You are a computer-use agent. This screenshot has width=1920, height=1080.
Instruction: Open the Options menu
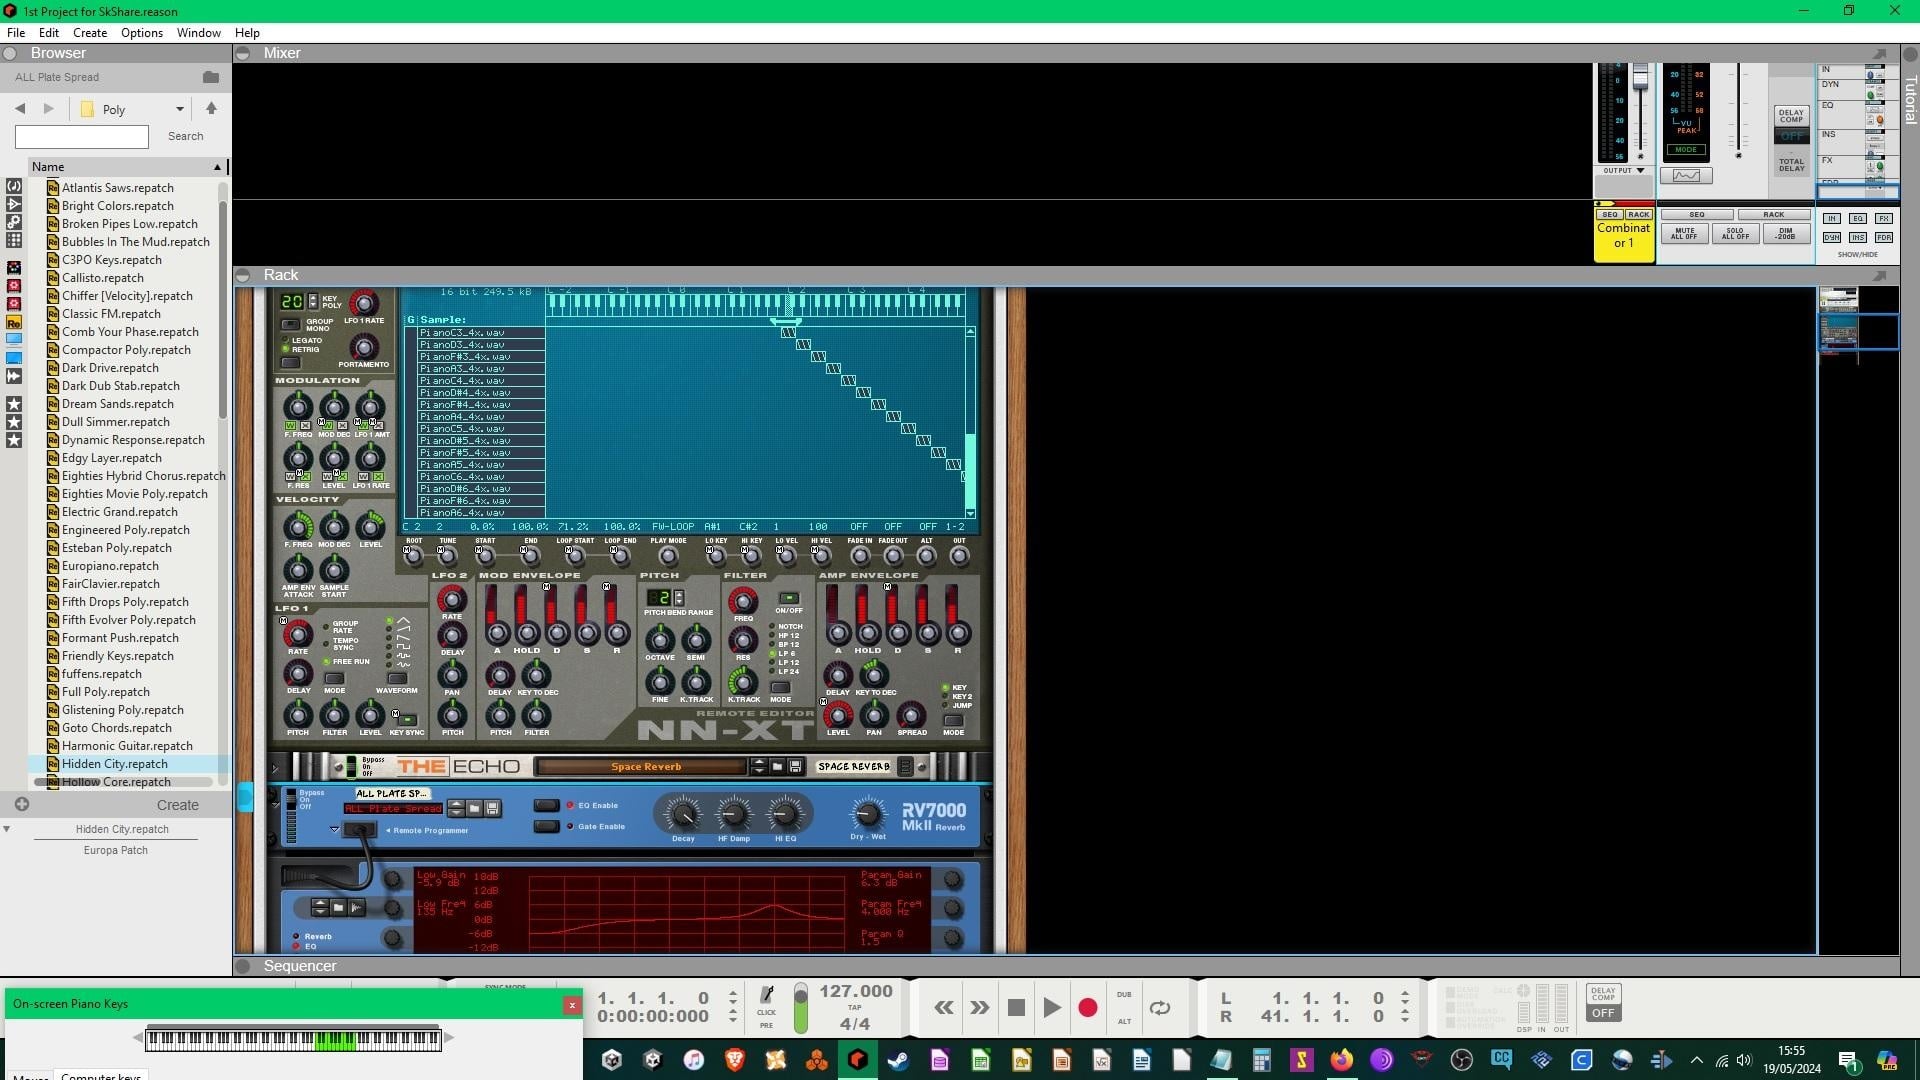tap(142, 33)
